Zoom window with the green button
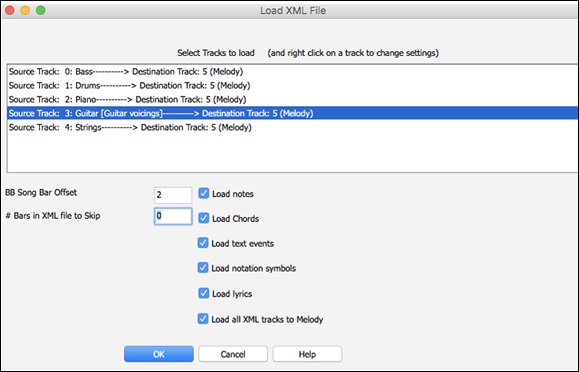579x372 pixels. (x=41, y=10)
